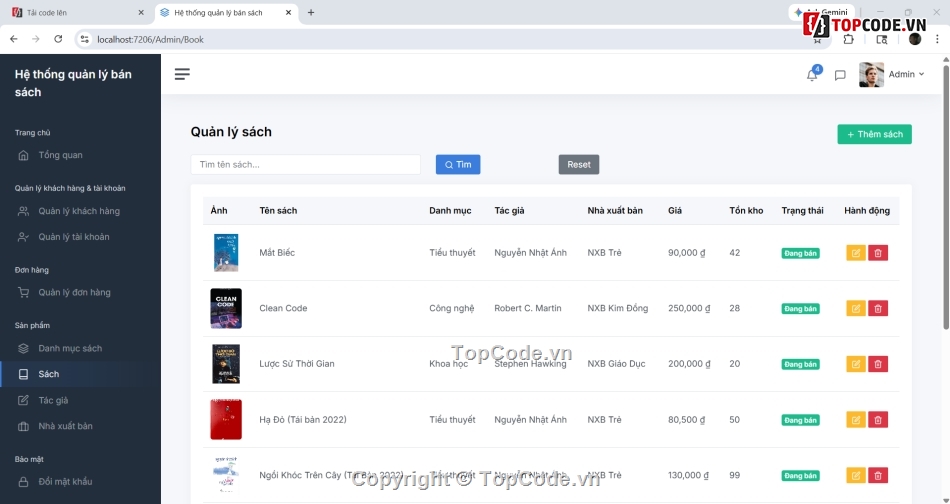Edit the Hạ Đỏ book
The width and height of the screenshot is (950, 504).
click(x=855, y=420)
